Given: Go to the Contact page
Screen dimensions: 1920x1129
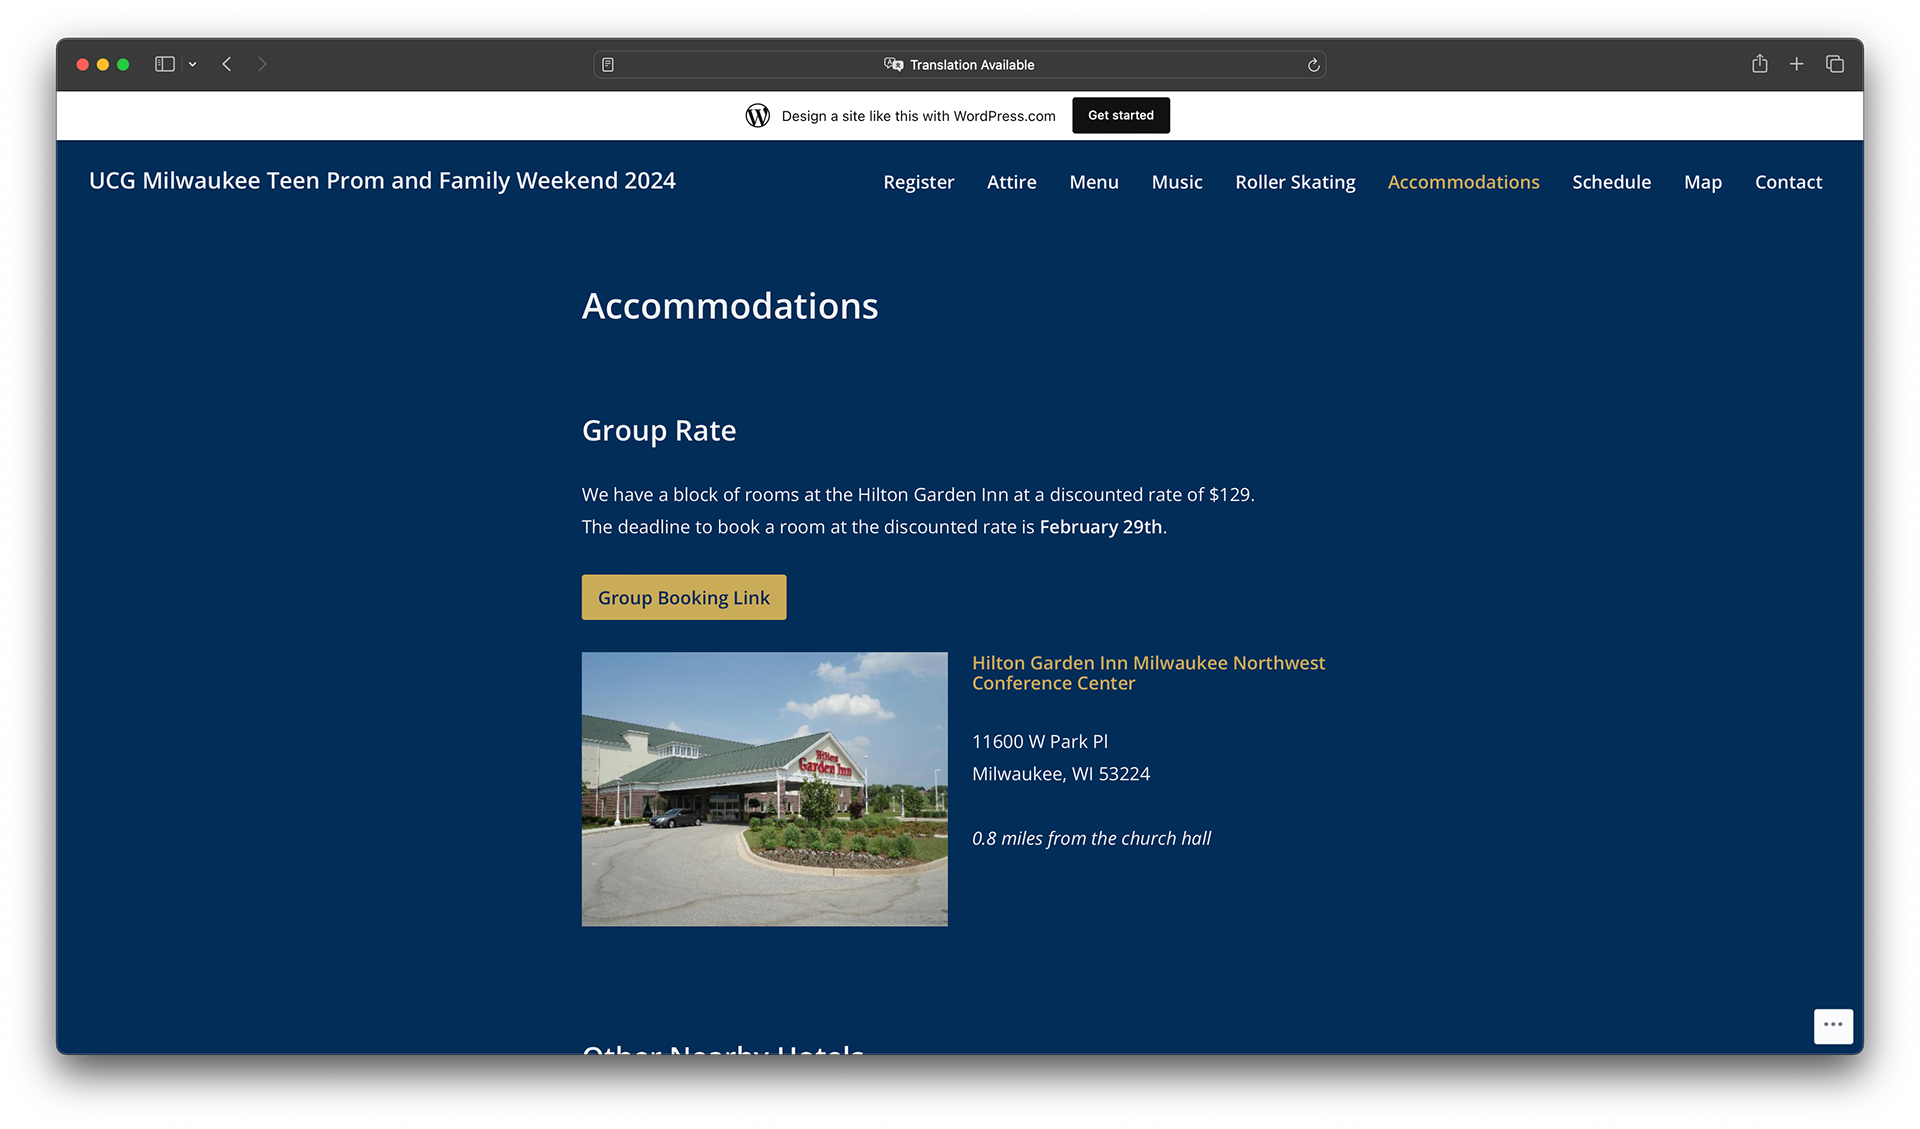Looking at the screenshot, I should click(x=1788, y=182).
